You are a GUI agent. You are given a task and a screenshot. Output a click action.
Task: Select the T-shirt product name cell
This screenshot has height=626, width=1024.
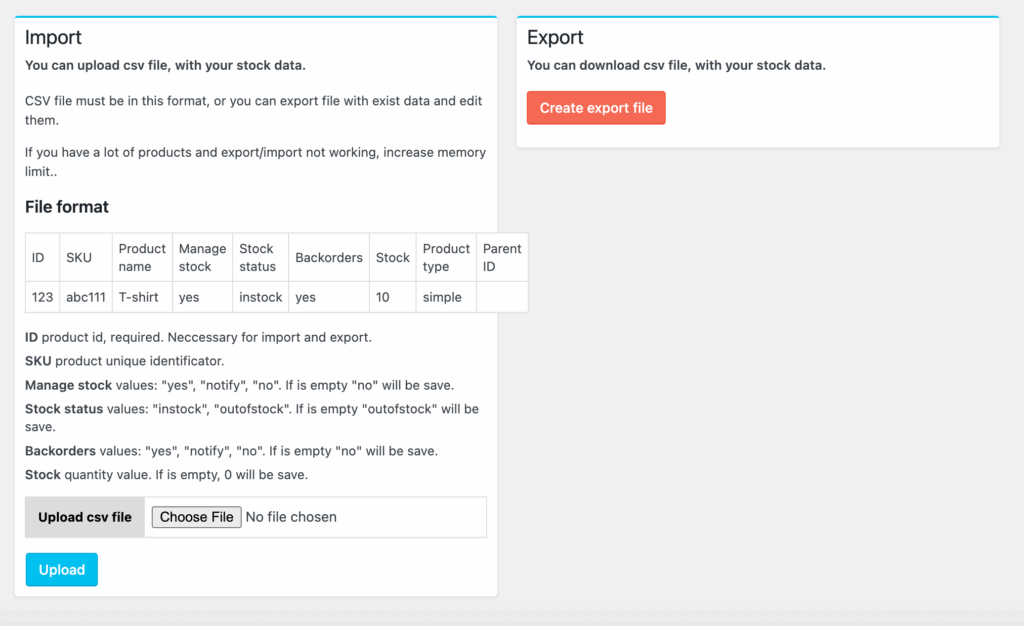(139, 297)
